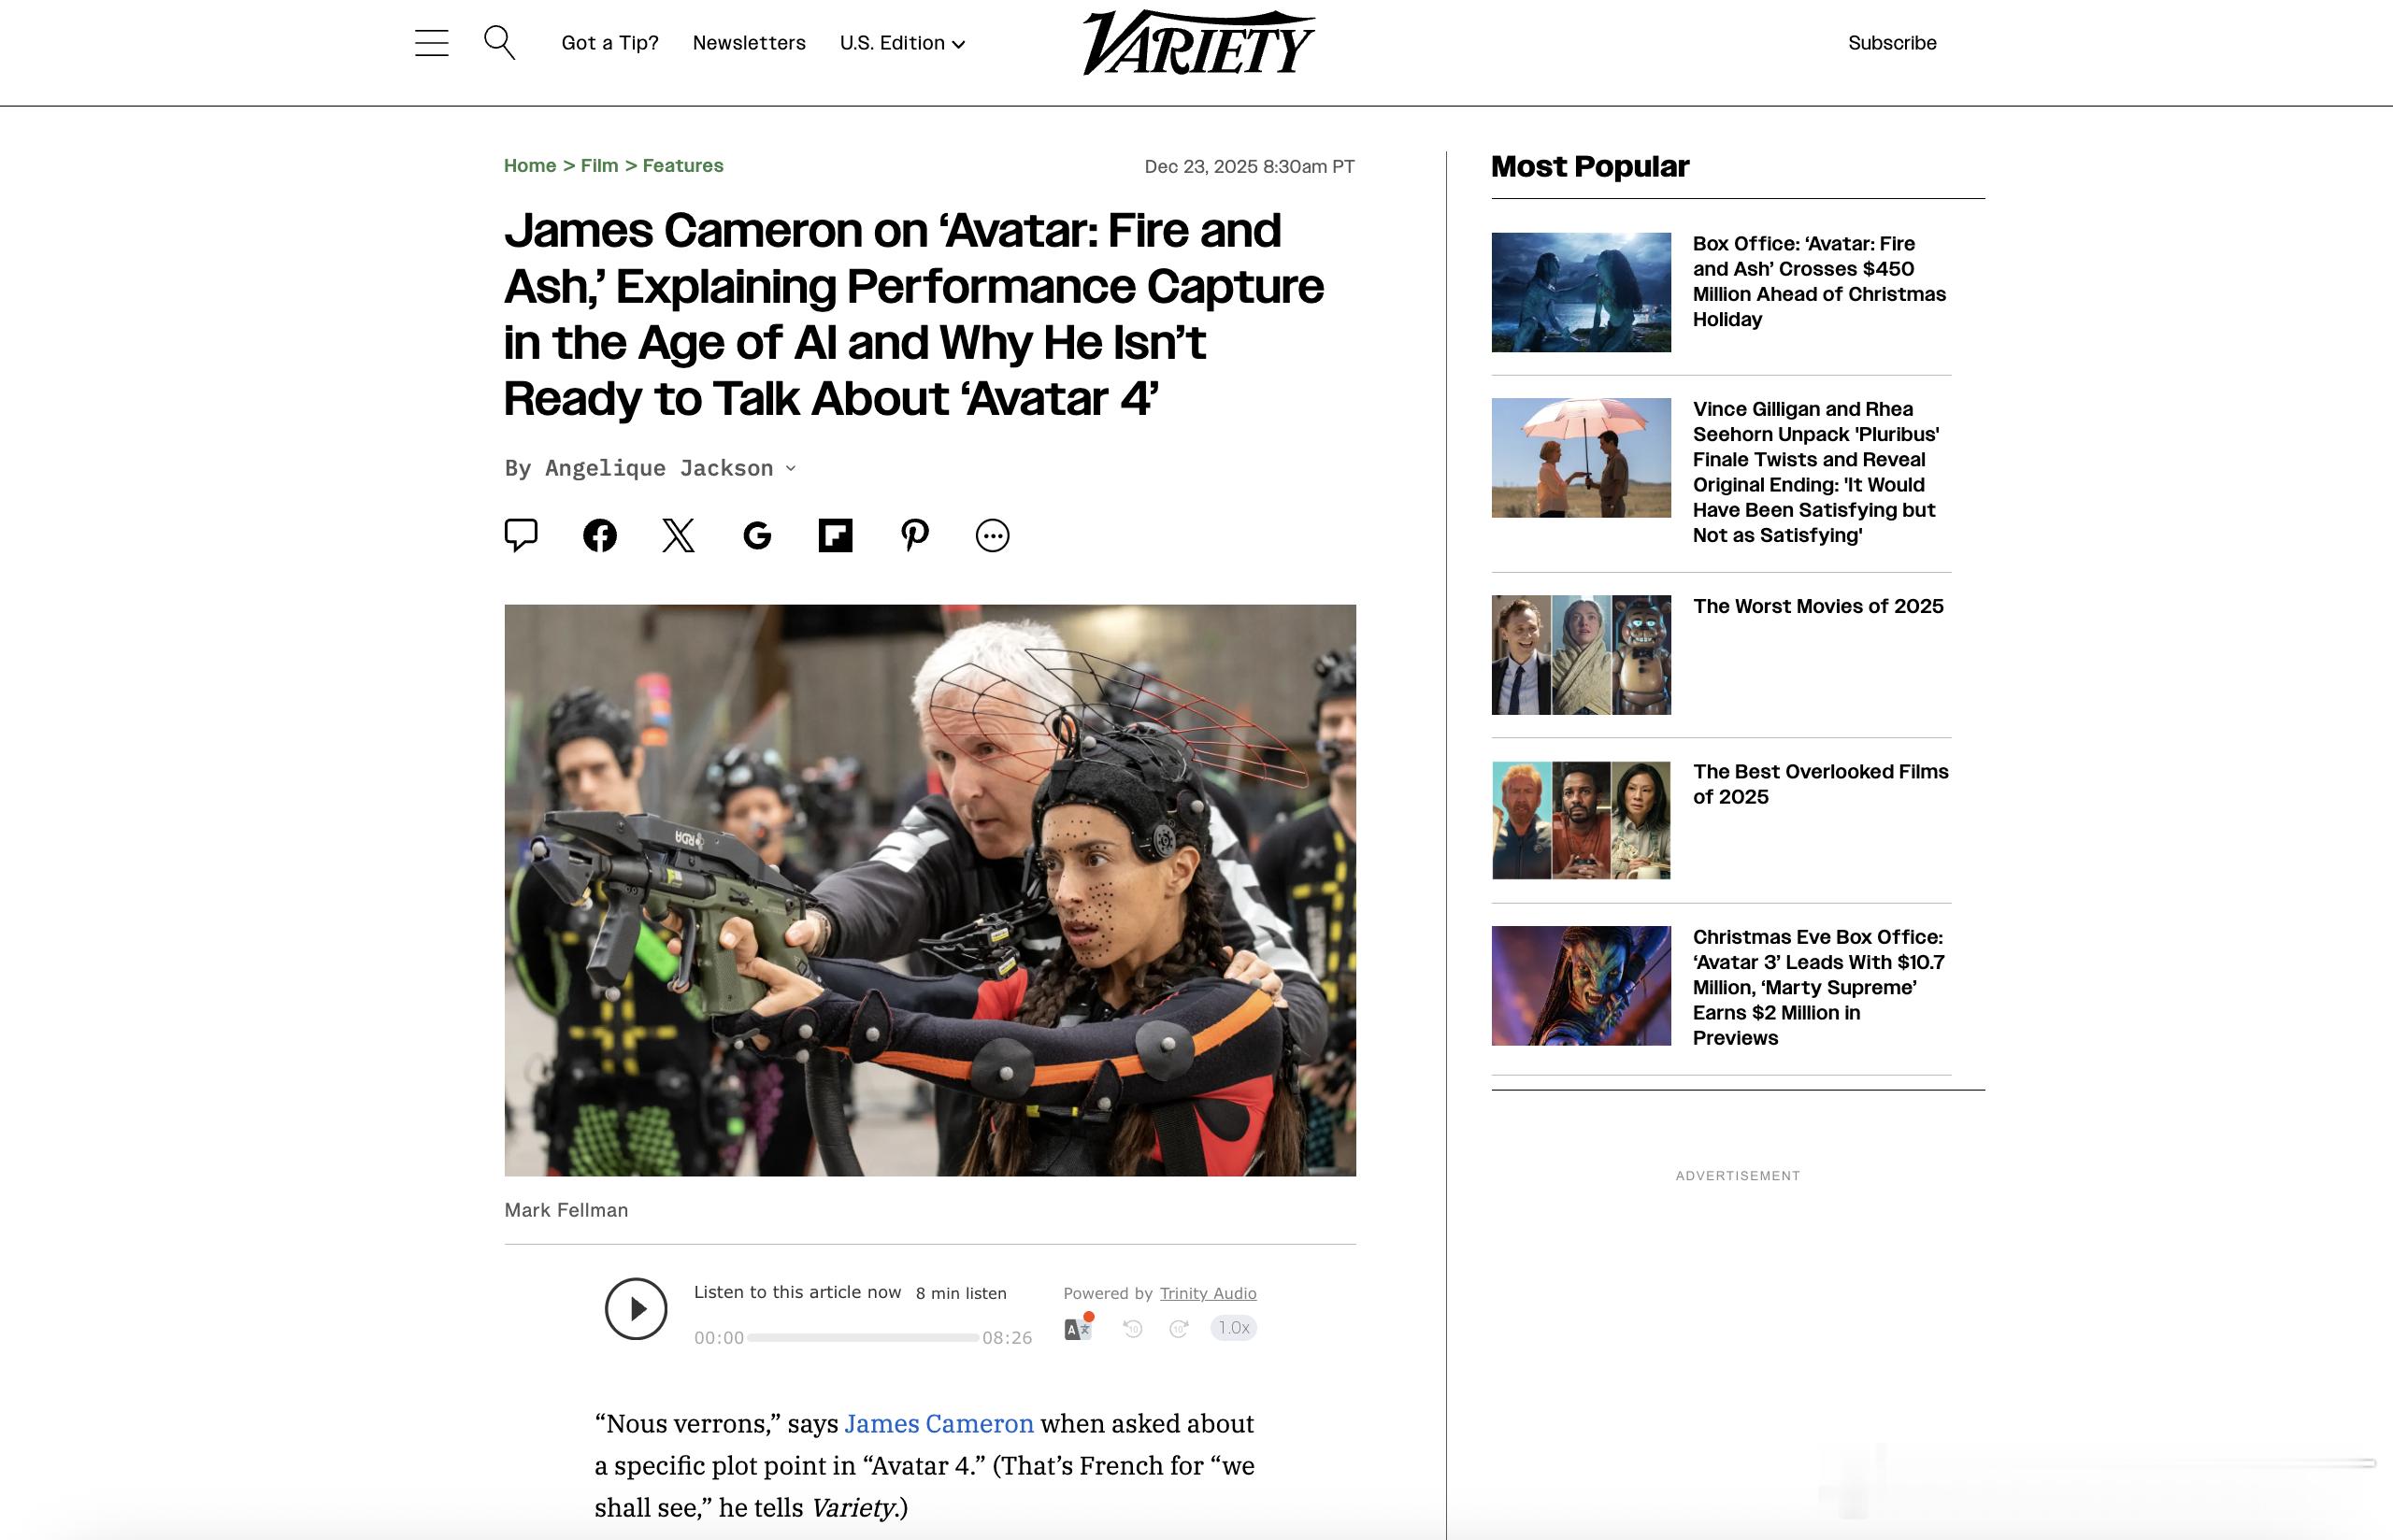Click the audio progress bar
Screen dimensions: 2393x1540
click(x=862, y=1337)
